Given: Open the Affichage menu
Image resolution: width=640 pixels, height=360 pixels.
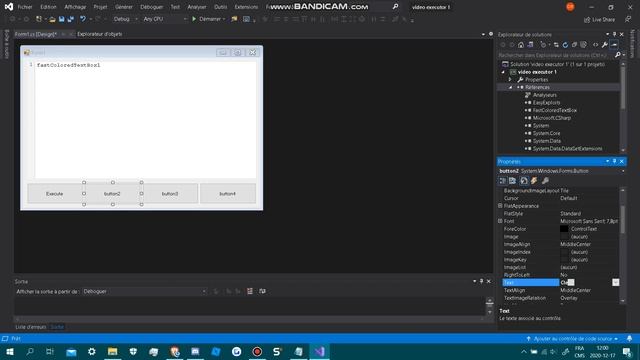Looking at the screenshot, I should point(75,7).
